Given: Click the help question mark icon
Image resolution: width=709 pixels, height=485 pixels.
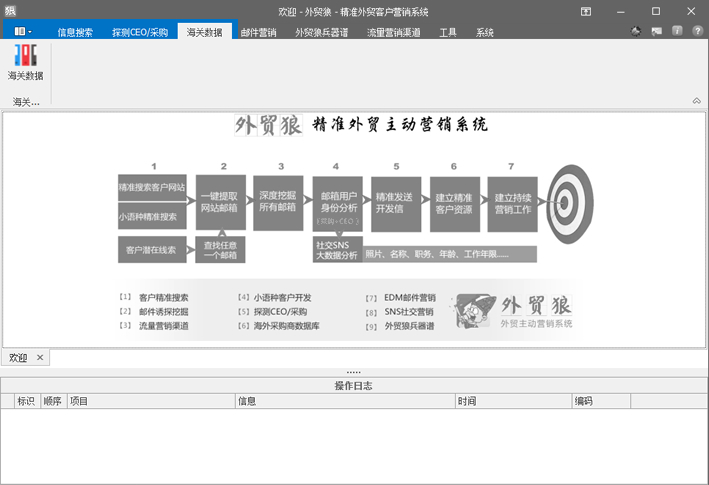Looking at the screenshot, I should 698,31.
